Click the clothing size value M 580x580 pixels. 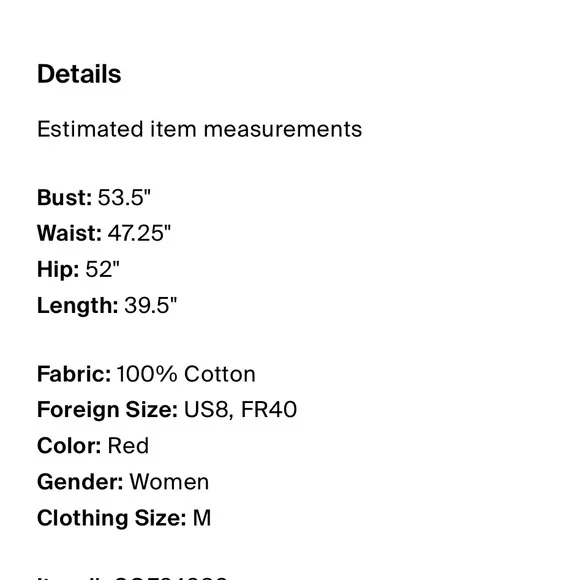[x=202, y=517]
